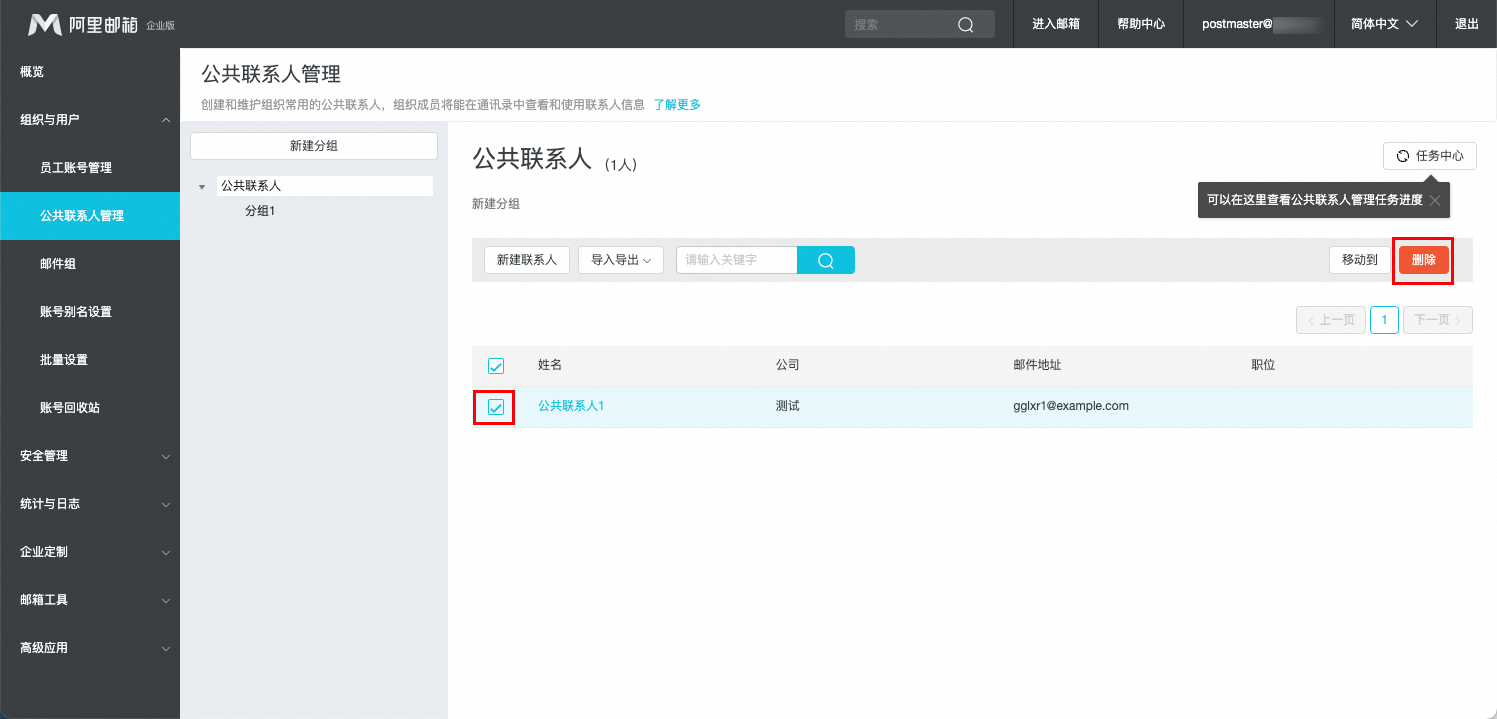Click the red 删除 button

tap(1423, 260)
